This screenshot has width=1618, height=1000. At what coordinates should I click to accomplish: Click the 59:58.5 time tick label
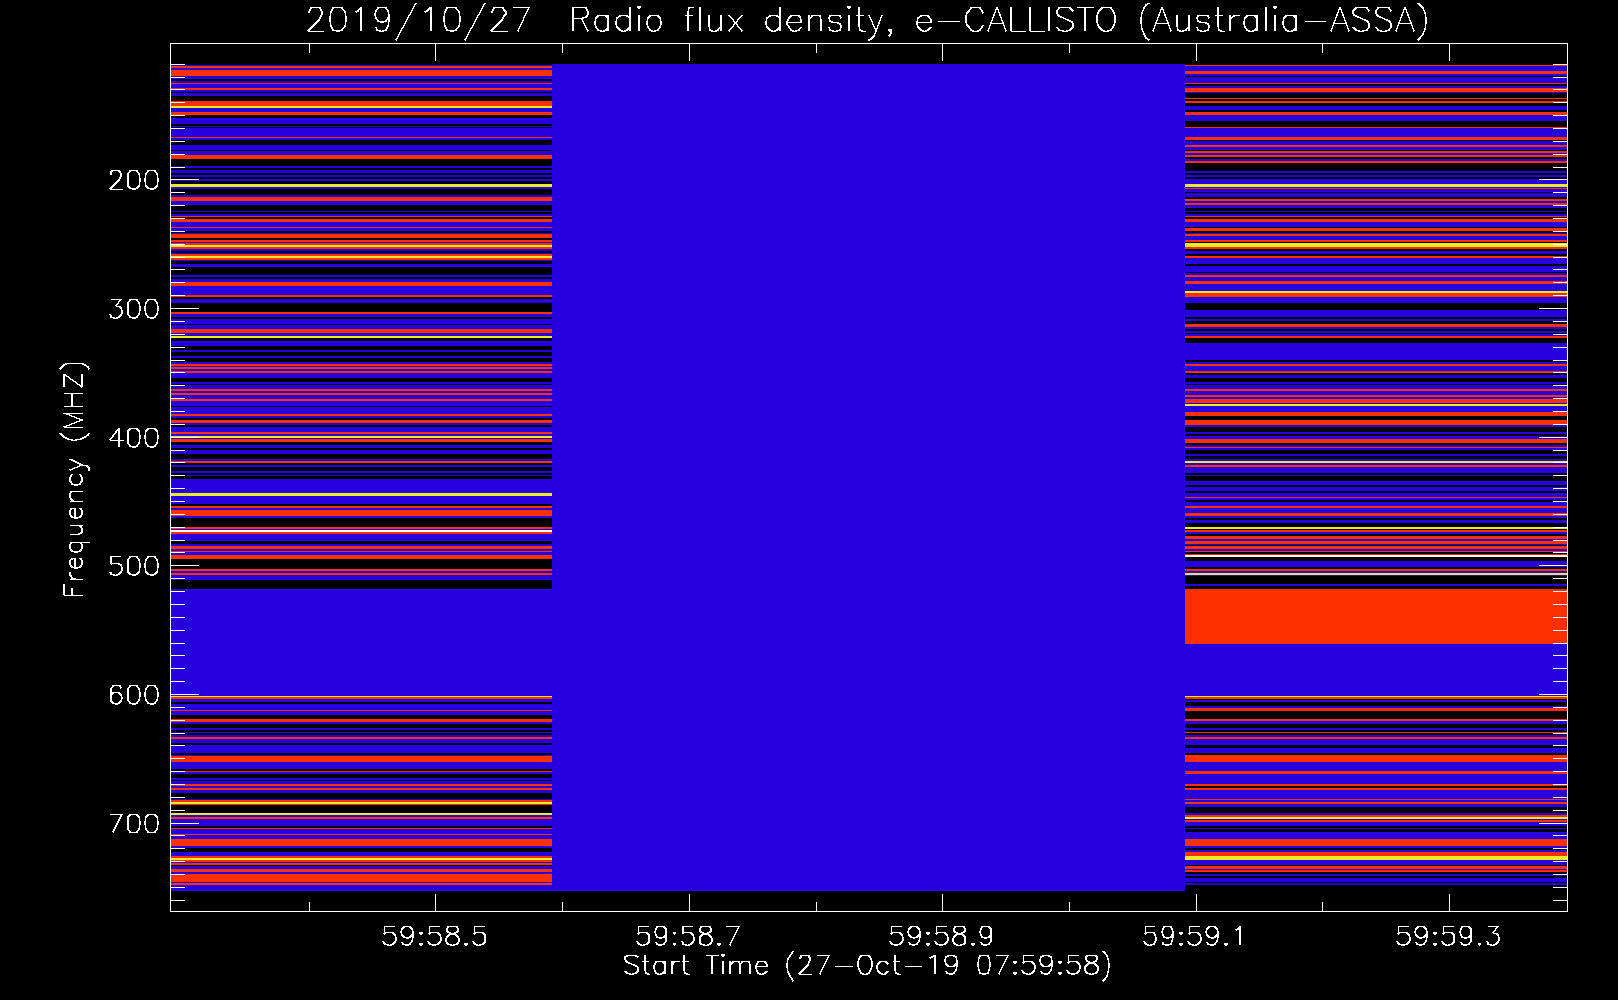(x=435, y=937)
